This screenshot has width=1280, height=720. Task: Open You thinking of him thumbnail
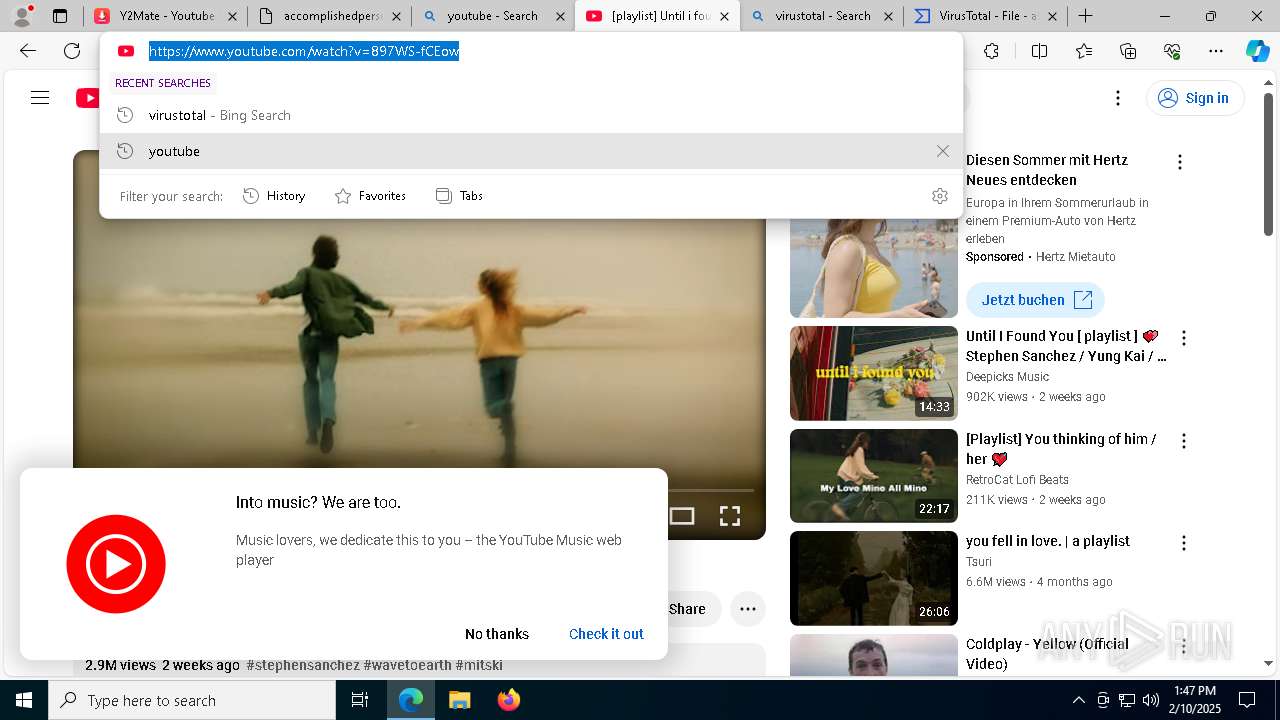point(873,476)
